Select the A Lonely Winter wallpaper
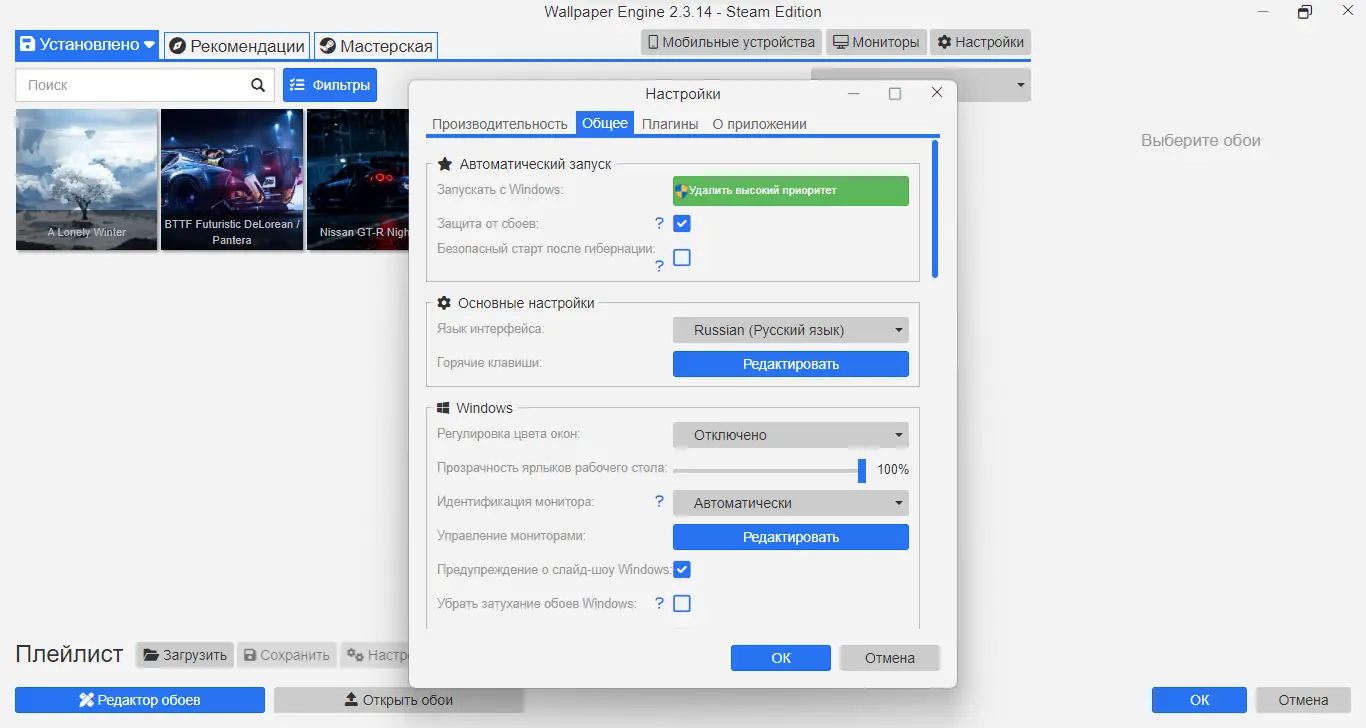The image size is (1366, 728). pos(87,179)
